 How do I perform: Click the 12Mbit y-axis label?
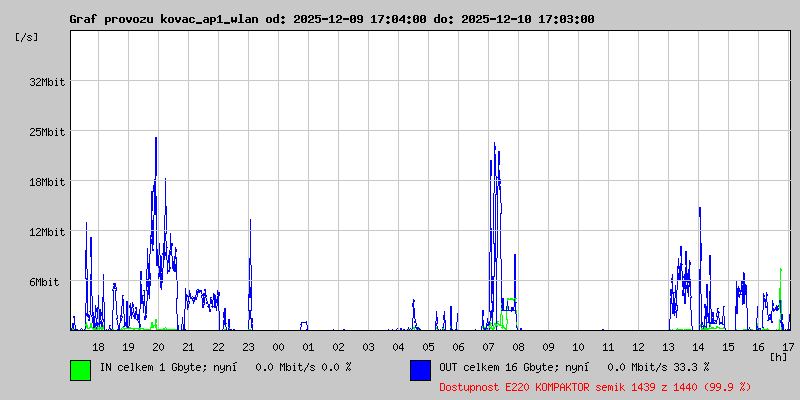point(47,232)
